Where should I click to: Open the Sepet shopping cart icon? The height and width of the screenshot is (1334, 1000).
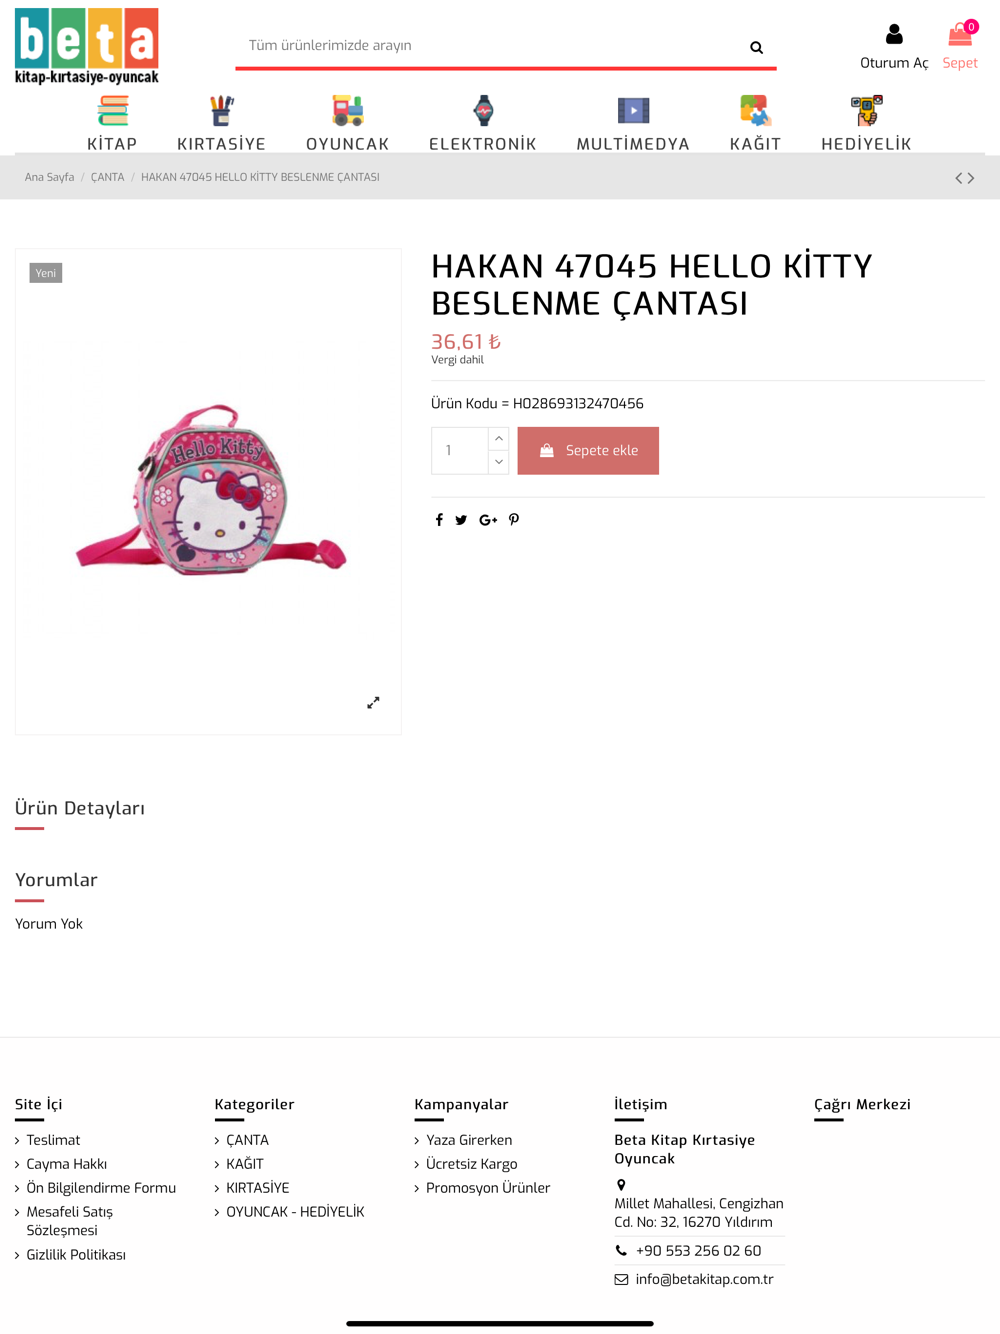[x=960, y=36]
